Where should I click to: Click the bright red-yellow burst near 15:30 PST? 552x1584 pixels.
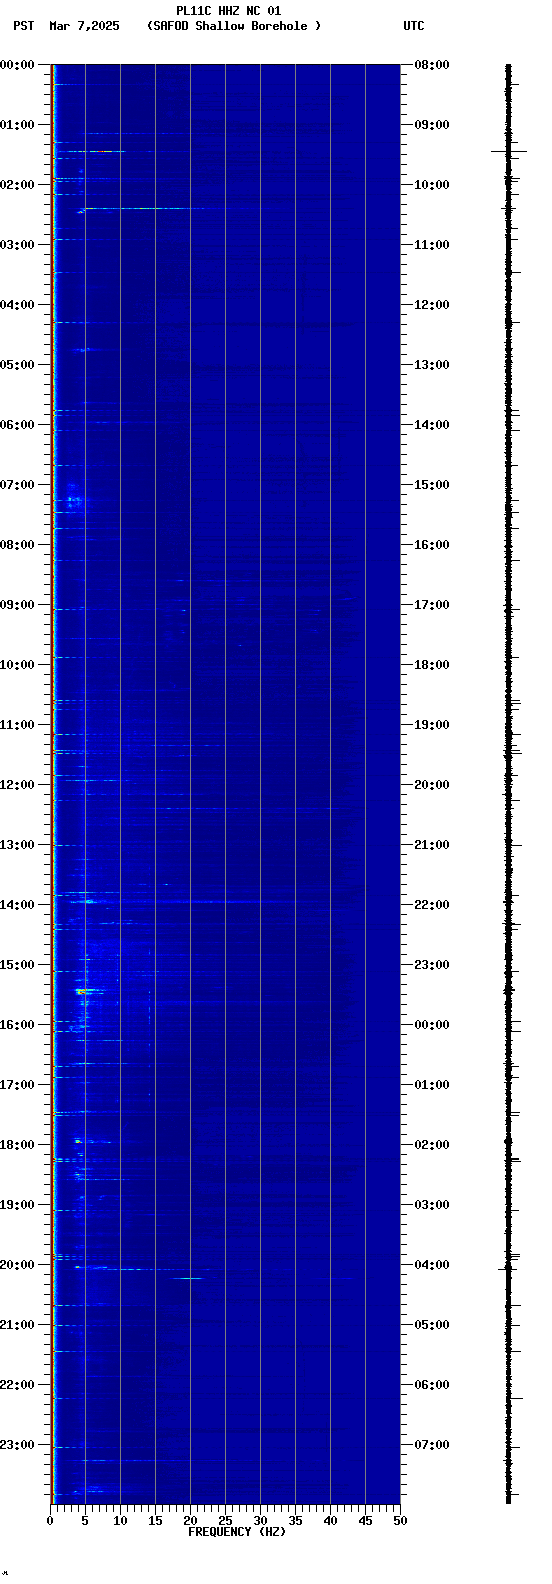click(x=82, y=990)
